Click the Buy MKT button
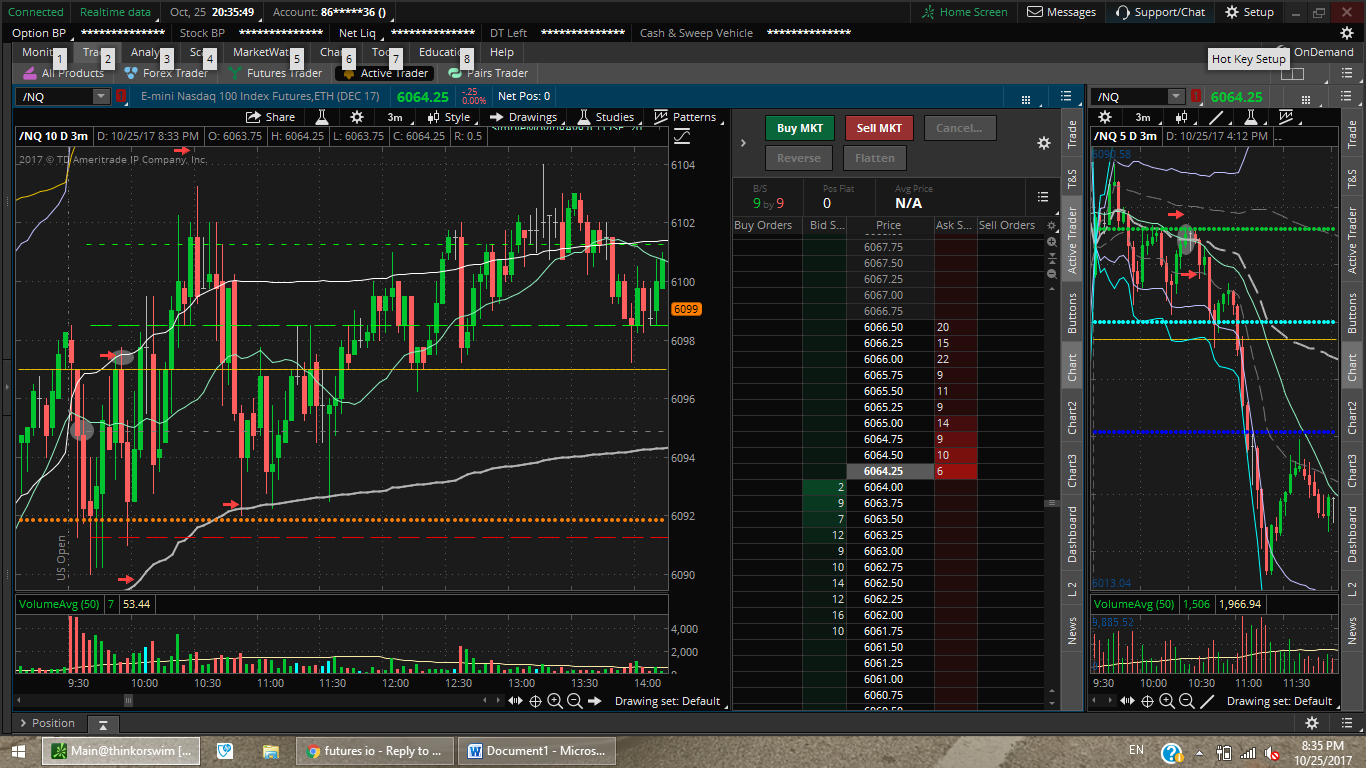 pos(799,128)
